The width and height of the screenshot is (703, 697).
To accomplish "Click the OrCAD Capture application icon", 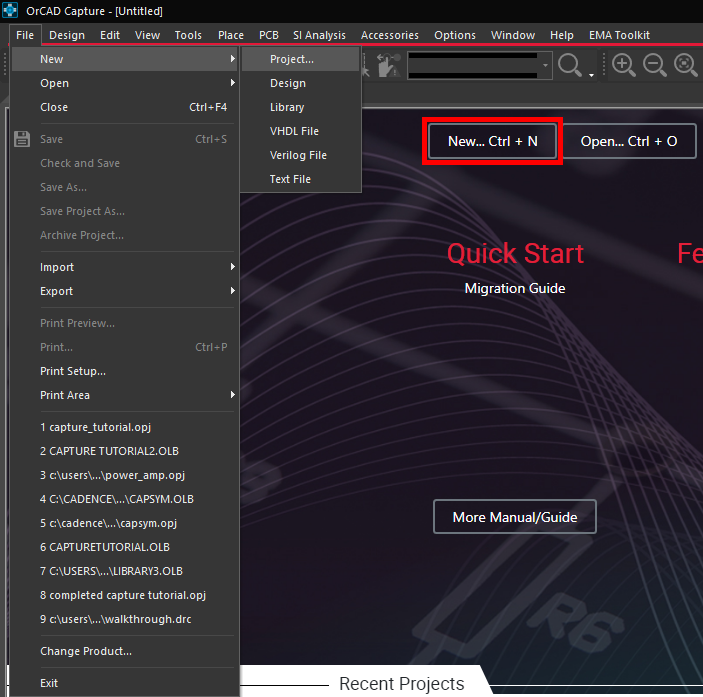I will 10,10.
